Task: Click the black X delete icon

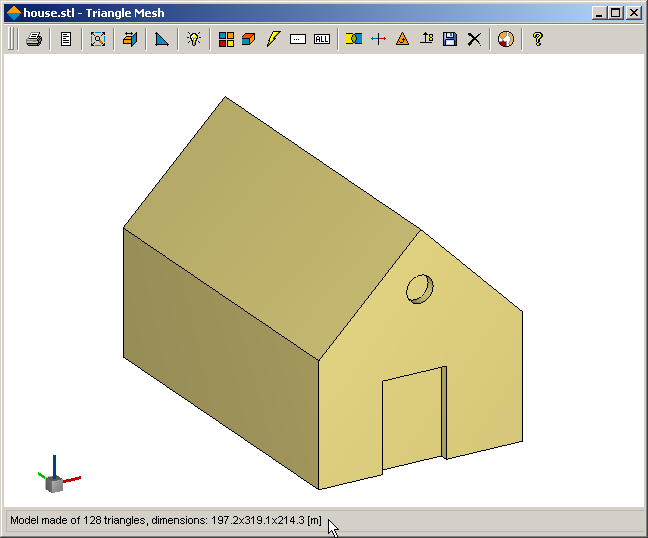Action: pos(474,40)
